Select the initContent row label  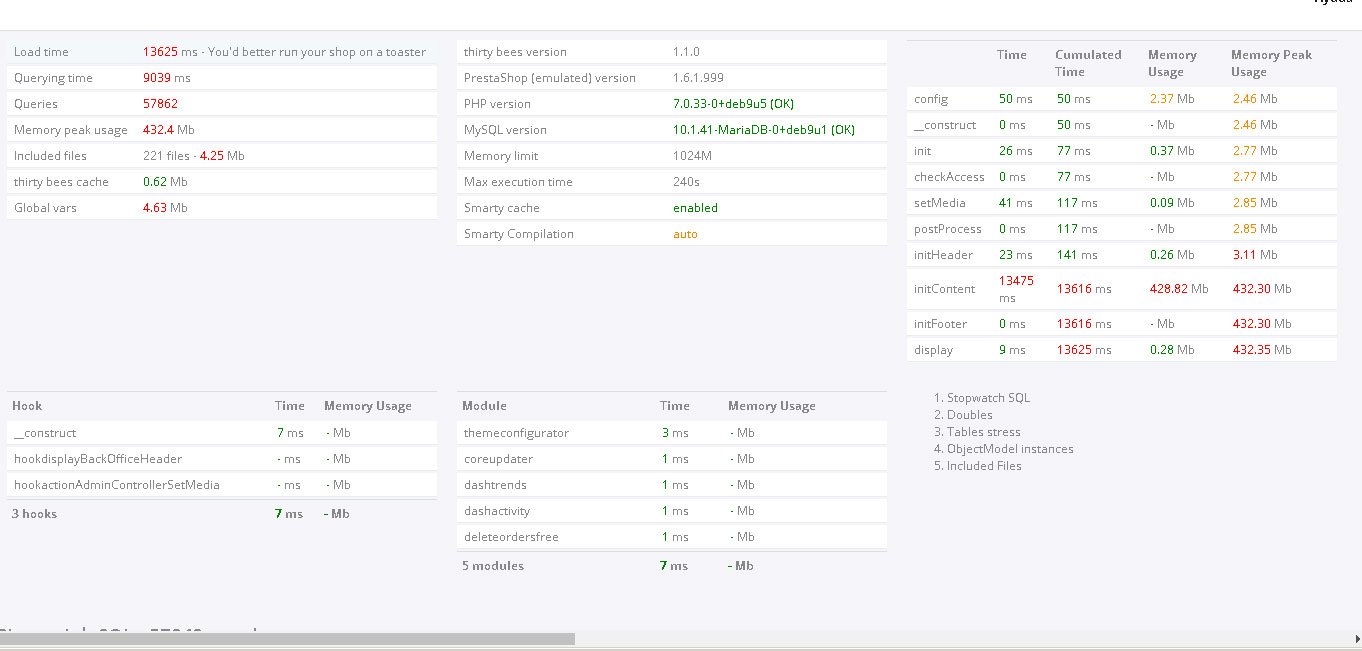[x=944, y=289]
